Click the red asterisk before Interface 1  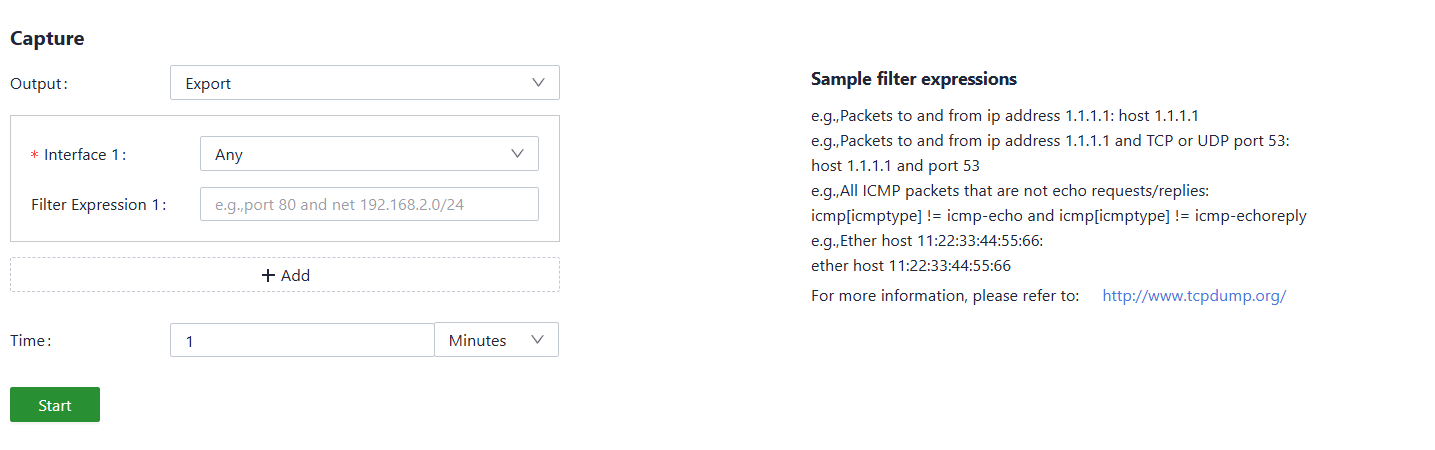35,156
